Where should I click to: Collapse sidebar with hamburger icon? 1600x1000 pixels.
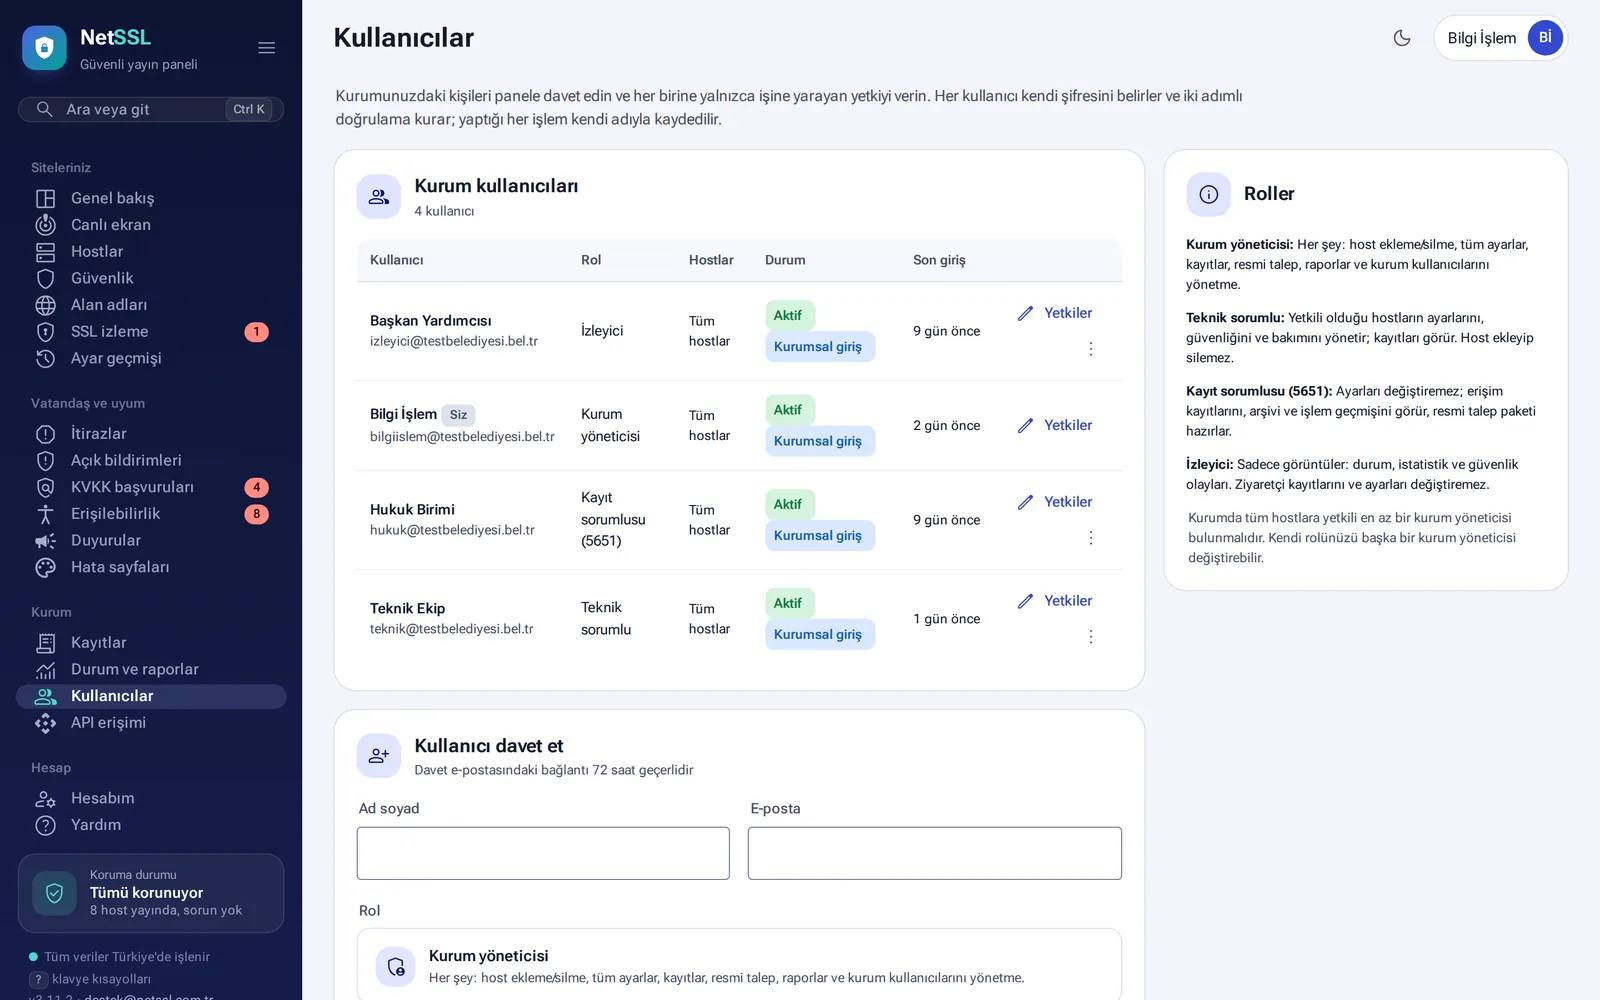coord(266,48)
